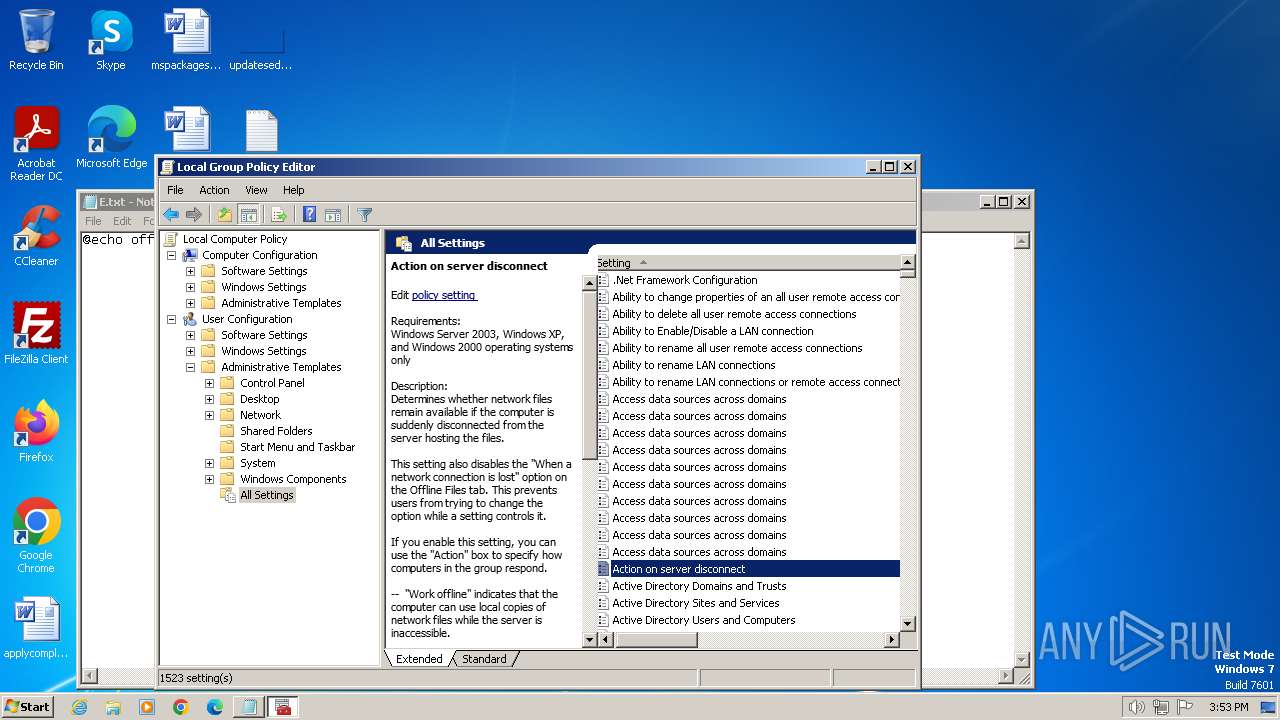Image resolution: width=1280 pixels, height=720 pixels.
Task: Select Active Directory Users and Computers
Action: tap(704, 620)
